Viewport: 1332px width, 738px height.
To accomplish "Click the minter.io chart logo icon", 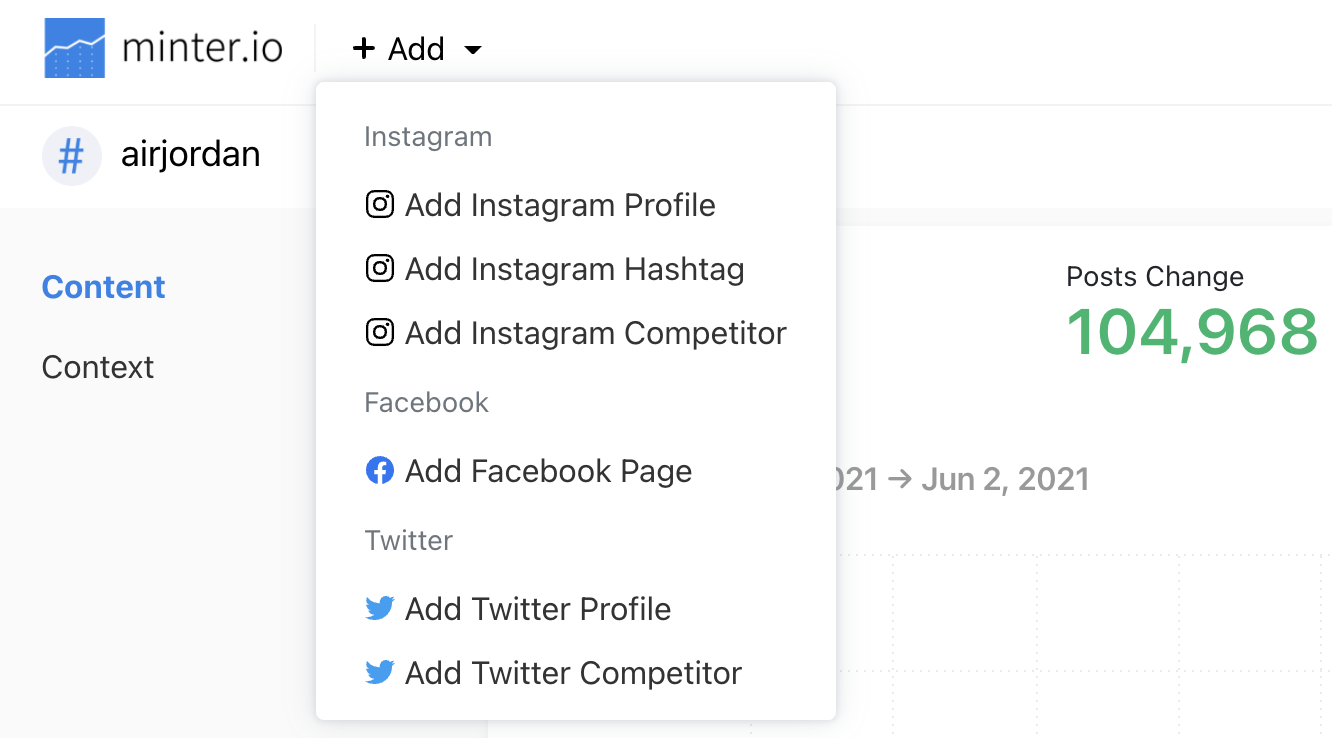I will [75, 48].
